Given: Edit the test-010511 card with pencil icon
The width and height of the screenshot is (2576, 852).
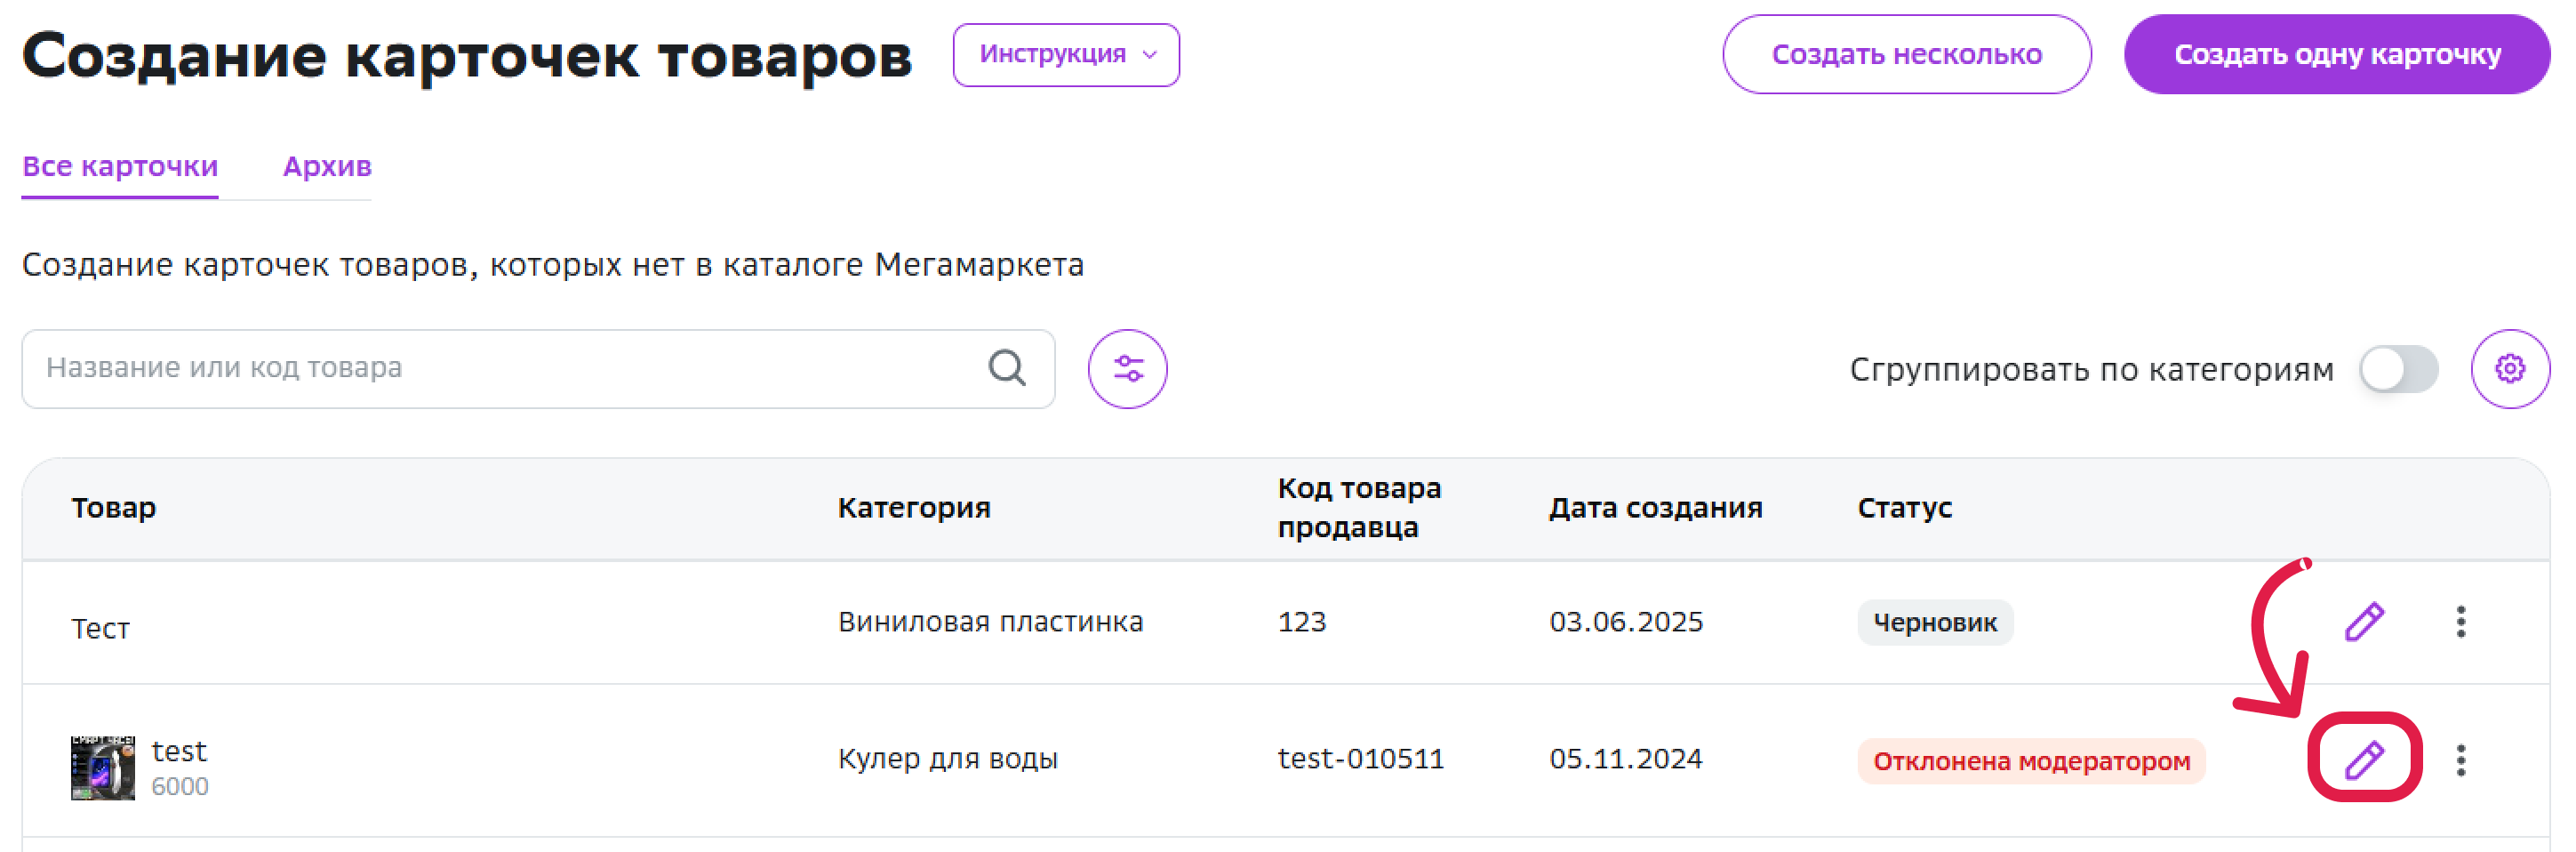Looking at the screenshot, I should click(x=2364, y=760).
